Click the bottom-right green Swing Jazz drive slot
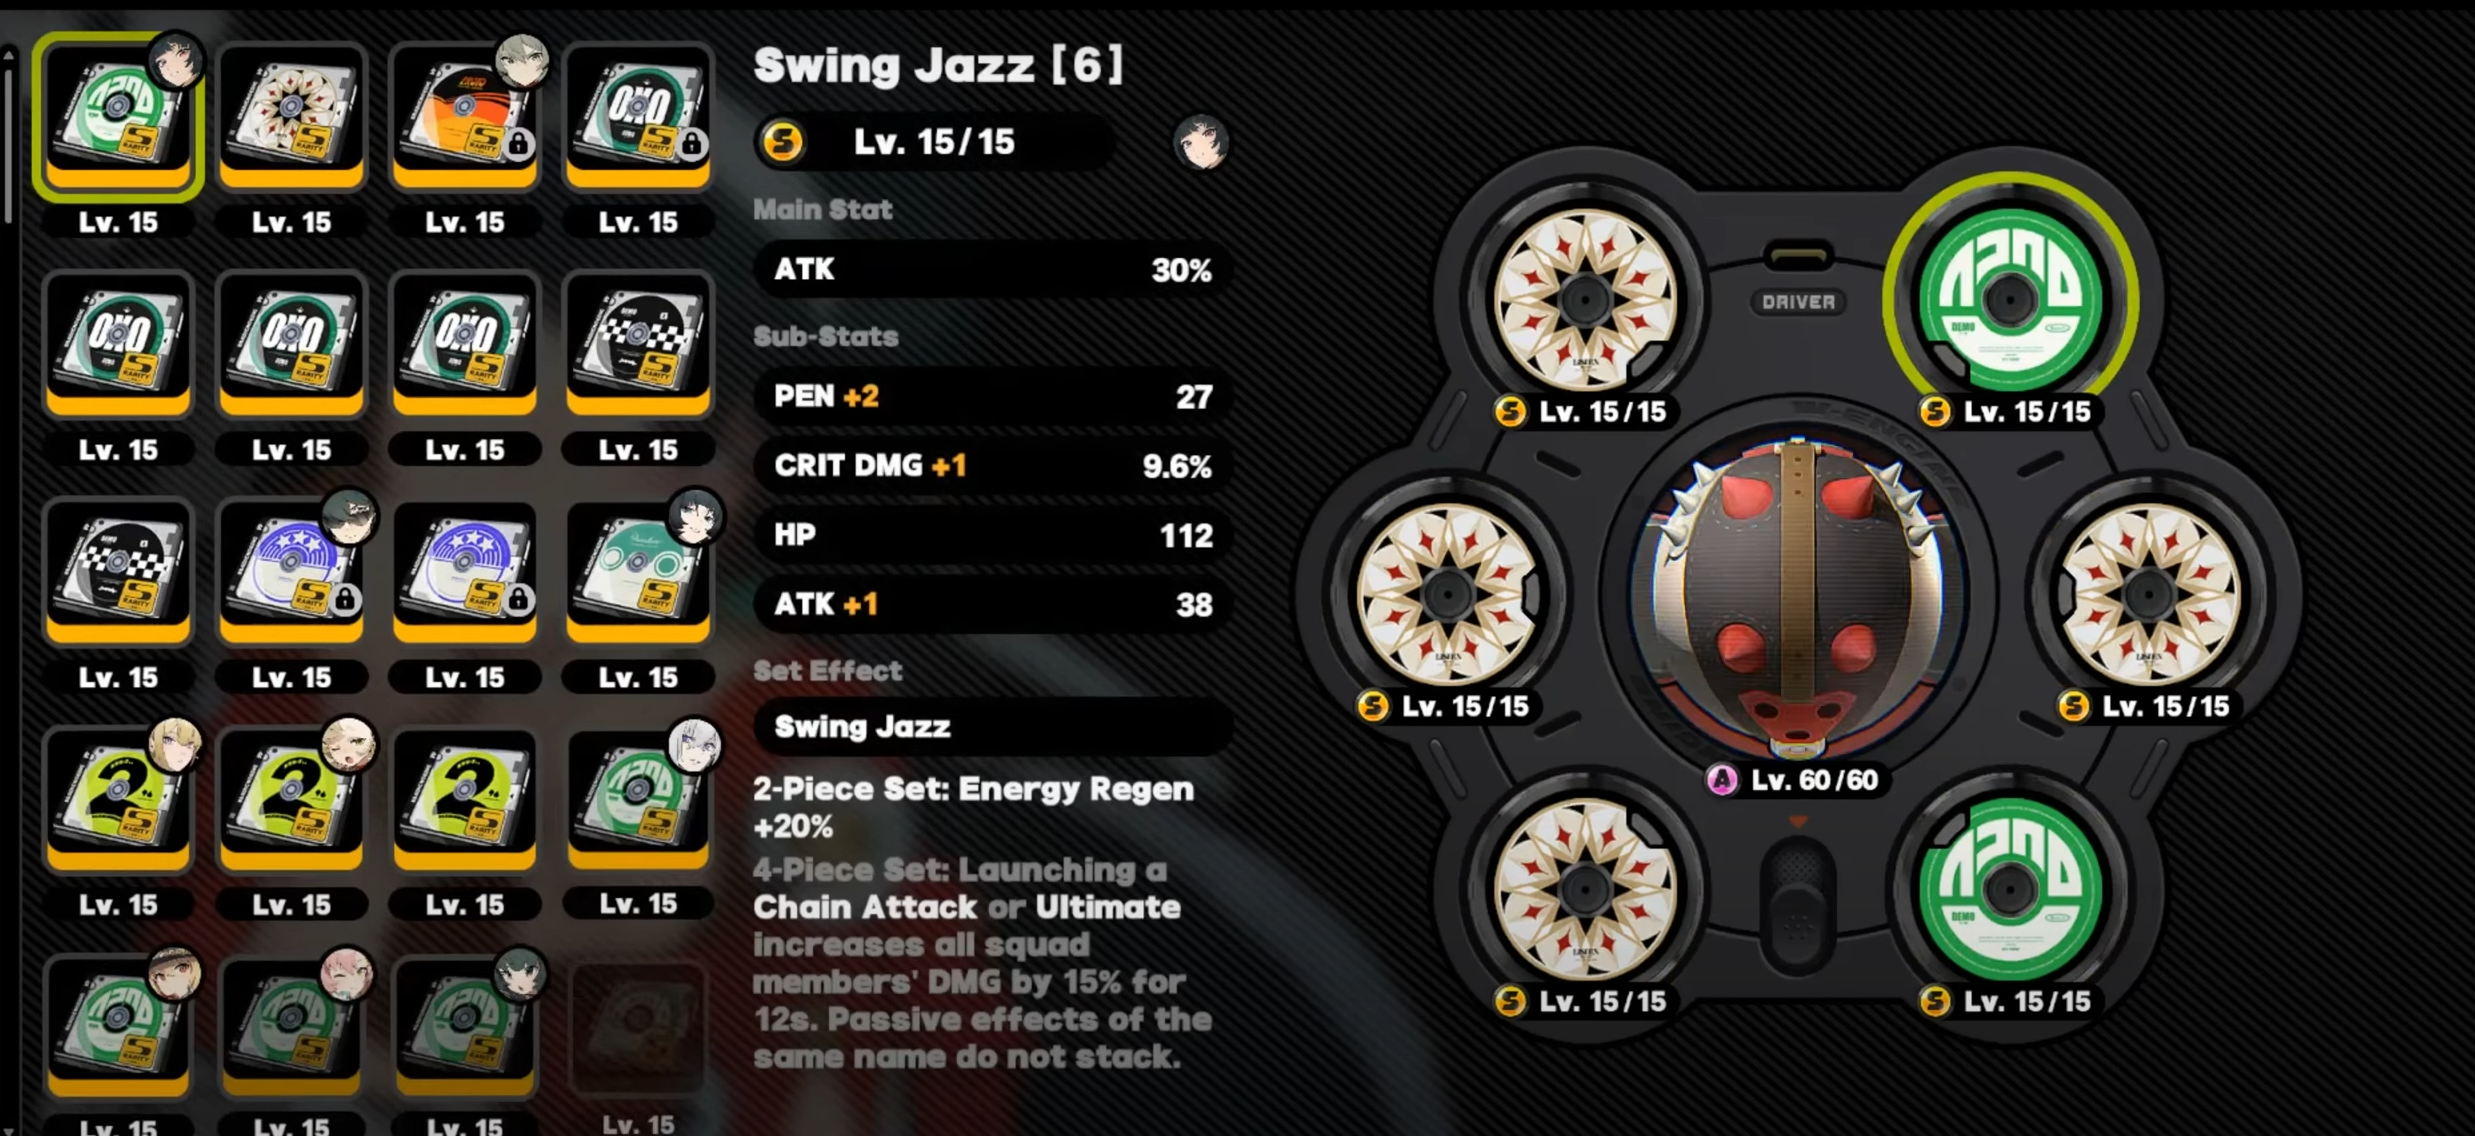The image size is (2475, 1136). [x=2010, y=888]
